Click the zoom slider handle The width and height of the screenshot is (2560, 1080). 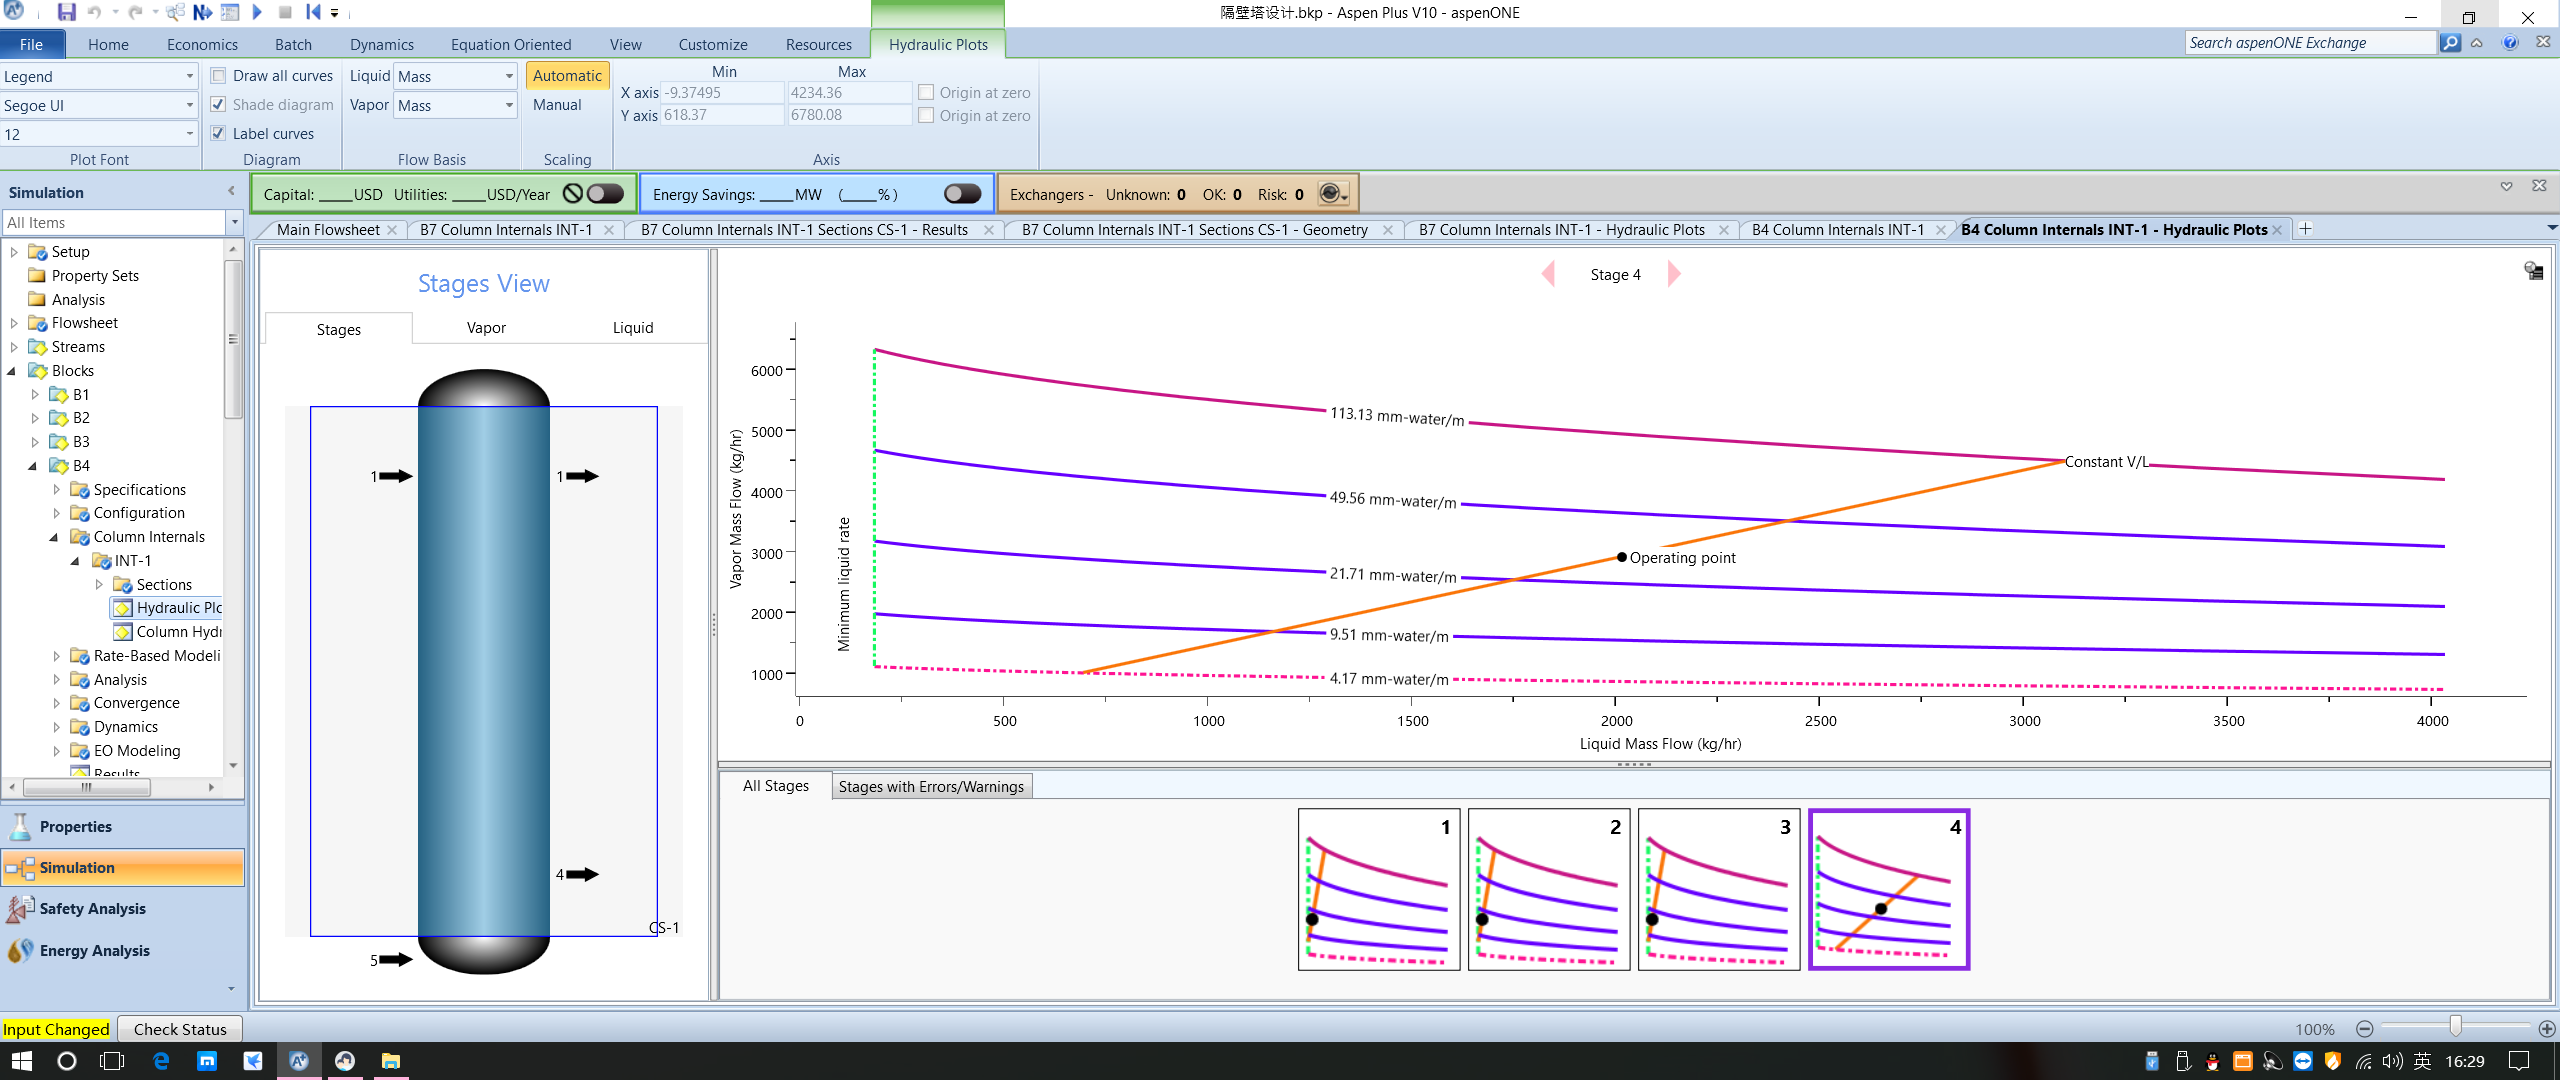click(x=2455, y=1028)
